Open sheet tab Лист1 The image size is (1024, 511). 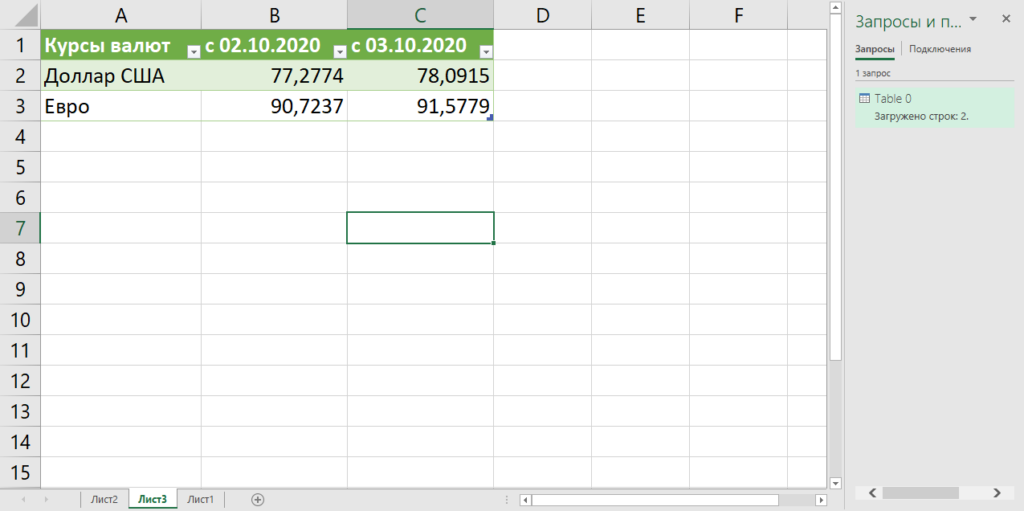200,499
